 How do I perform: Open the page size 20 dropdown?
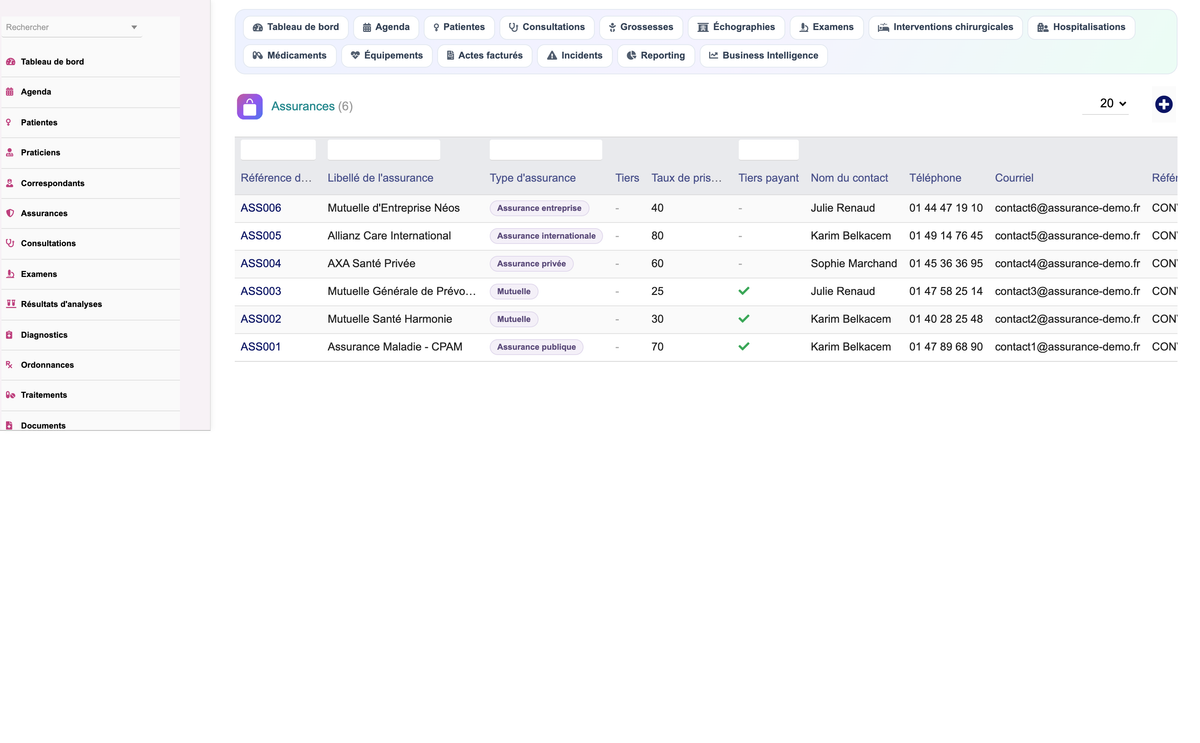click(1106, 104)
